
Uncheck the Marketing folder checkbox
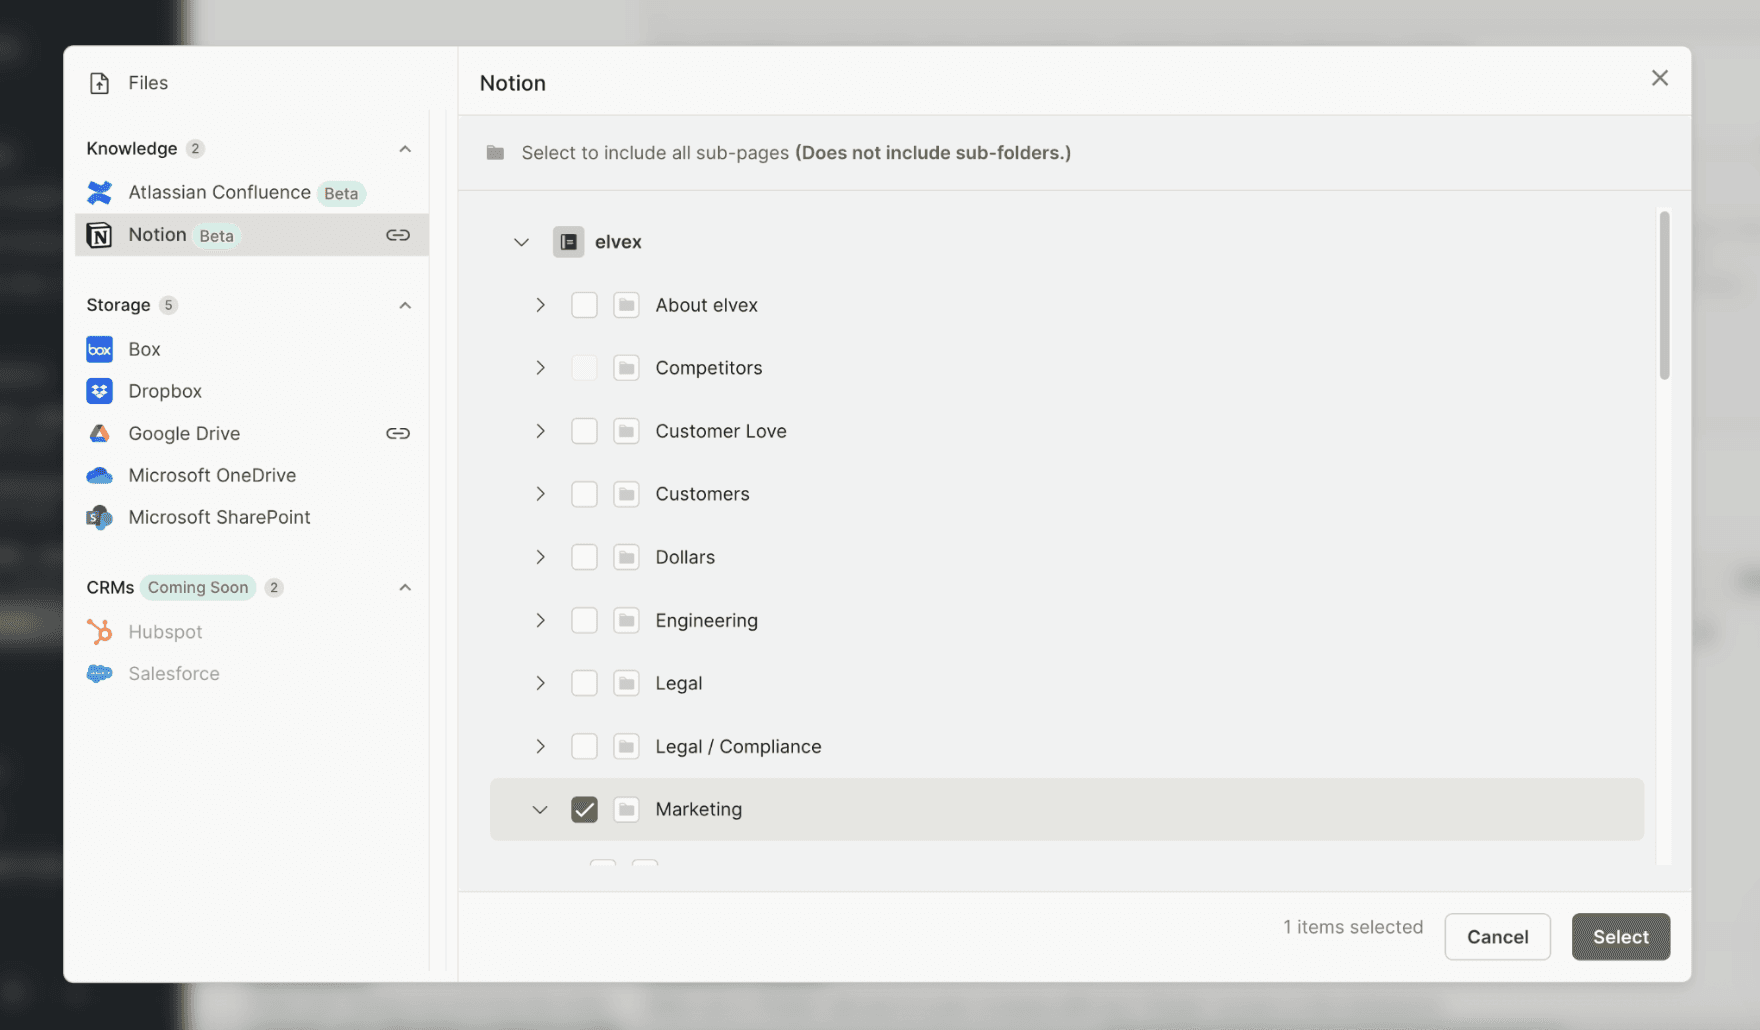(x=584, y=809)
